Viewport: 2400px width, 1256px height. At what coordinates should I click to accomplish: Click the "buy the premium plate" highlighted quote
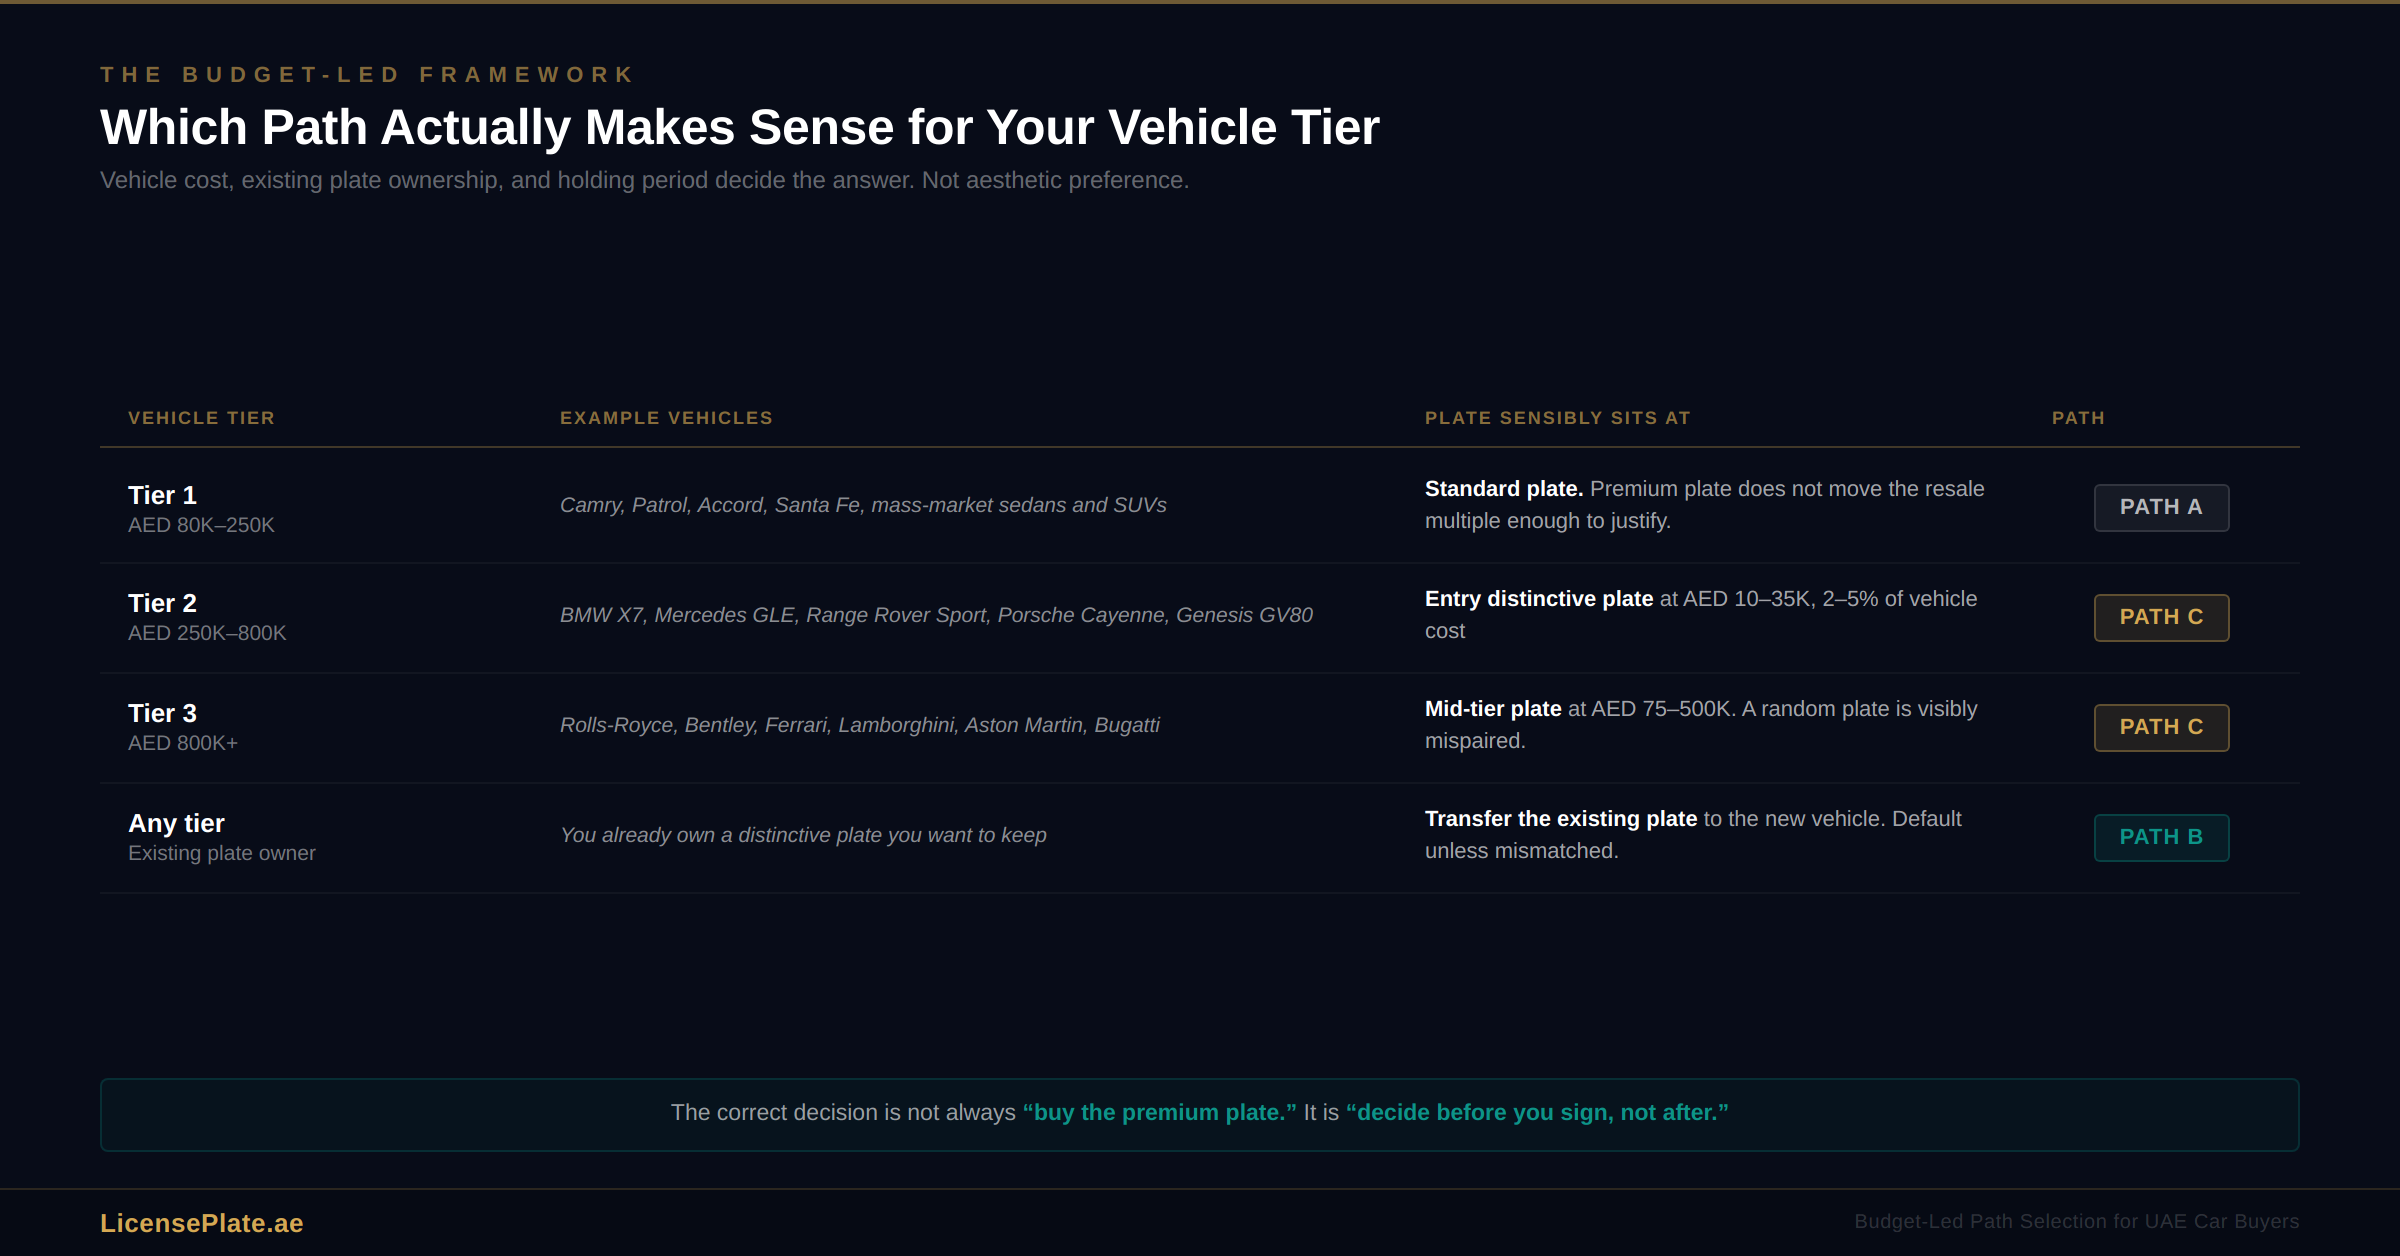click(x=1159, y=1113)
